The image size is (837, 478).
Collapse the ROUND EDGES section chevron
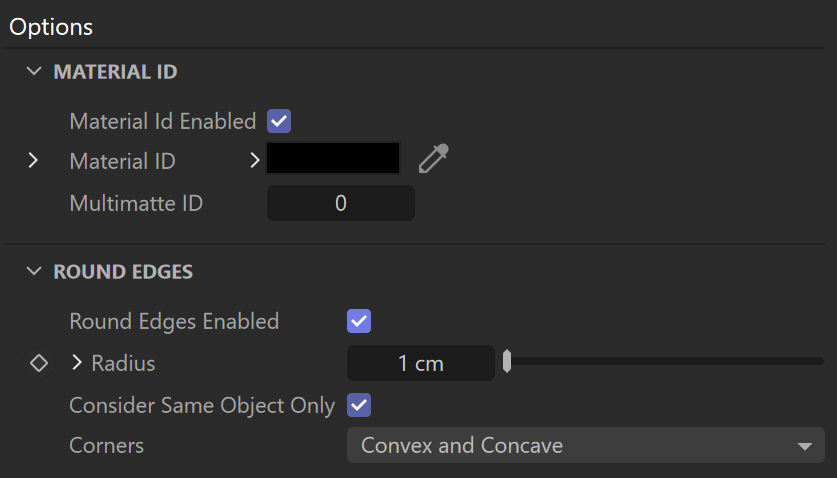pyautogui.click(x=34, y=271)
